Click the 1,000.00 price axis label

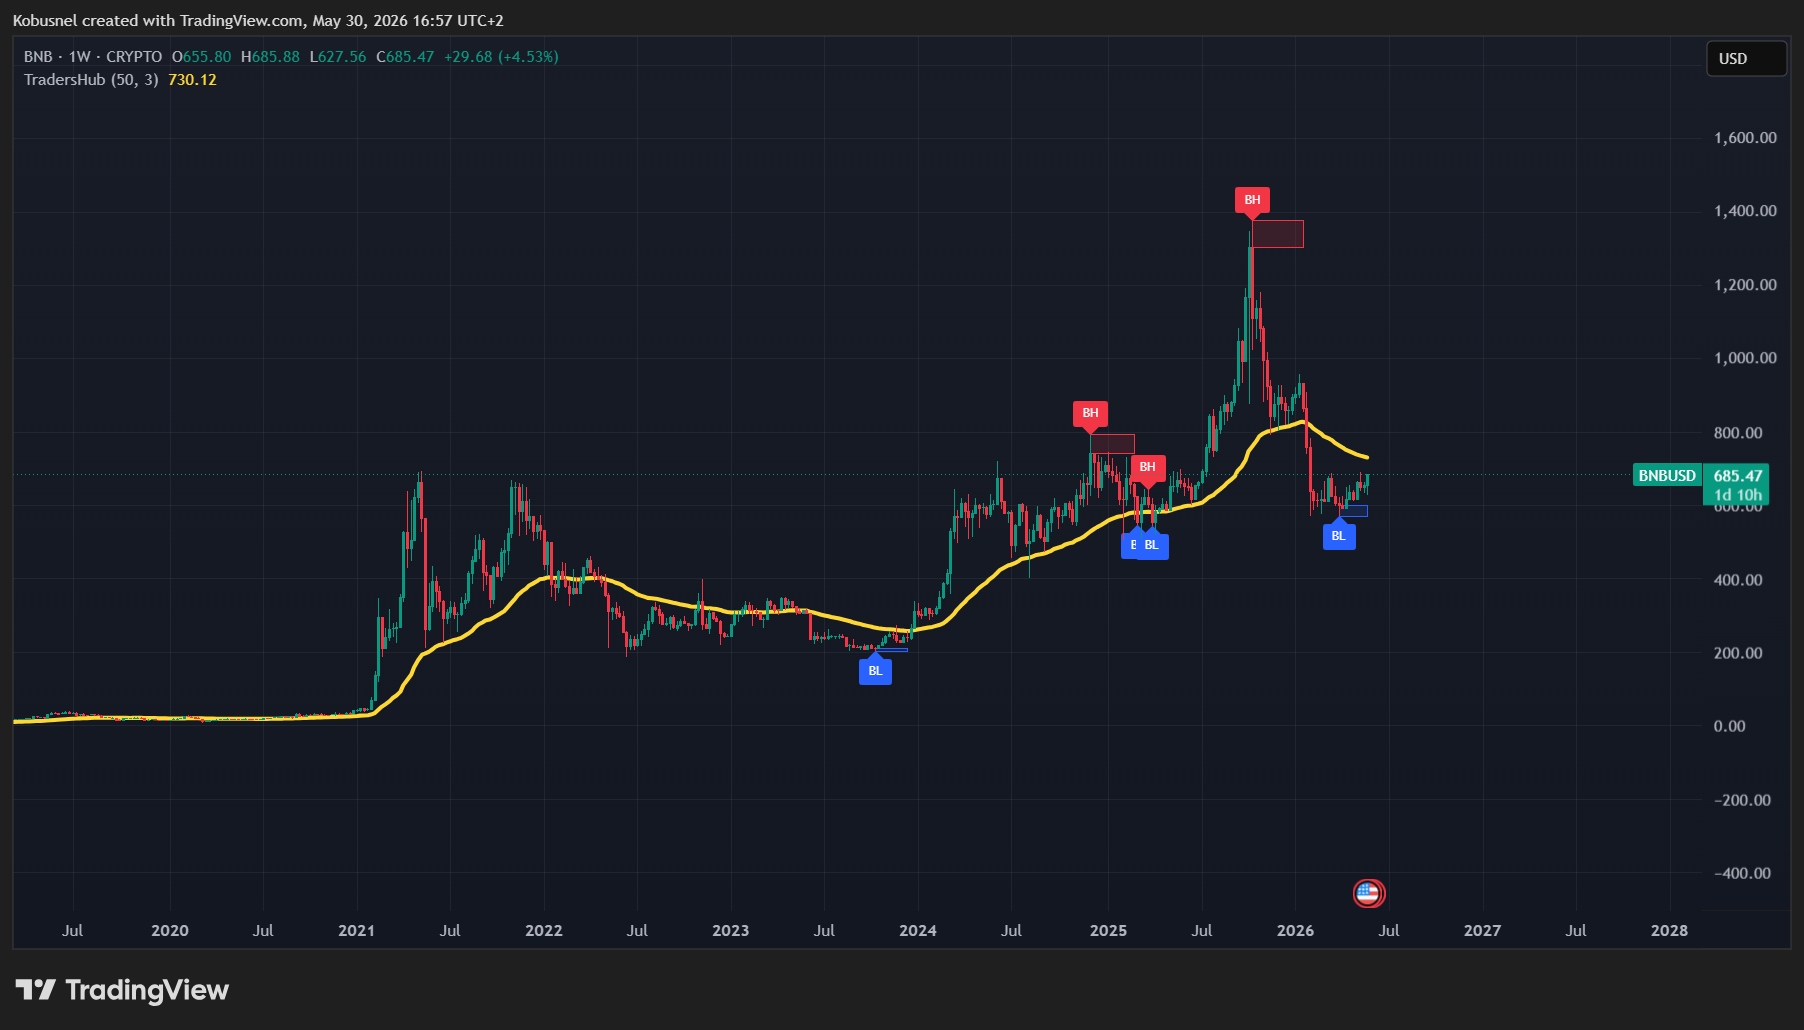[1745, 358]
